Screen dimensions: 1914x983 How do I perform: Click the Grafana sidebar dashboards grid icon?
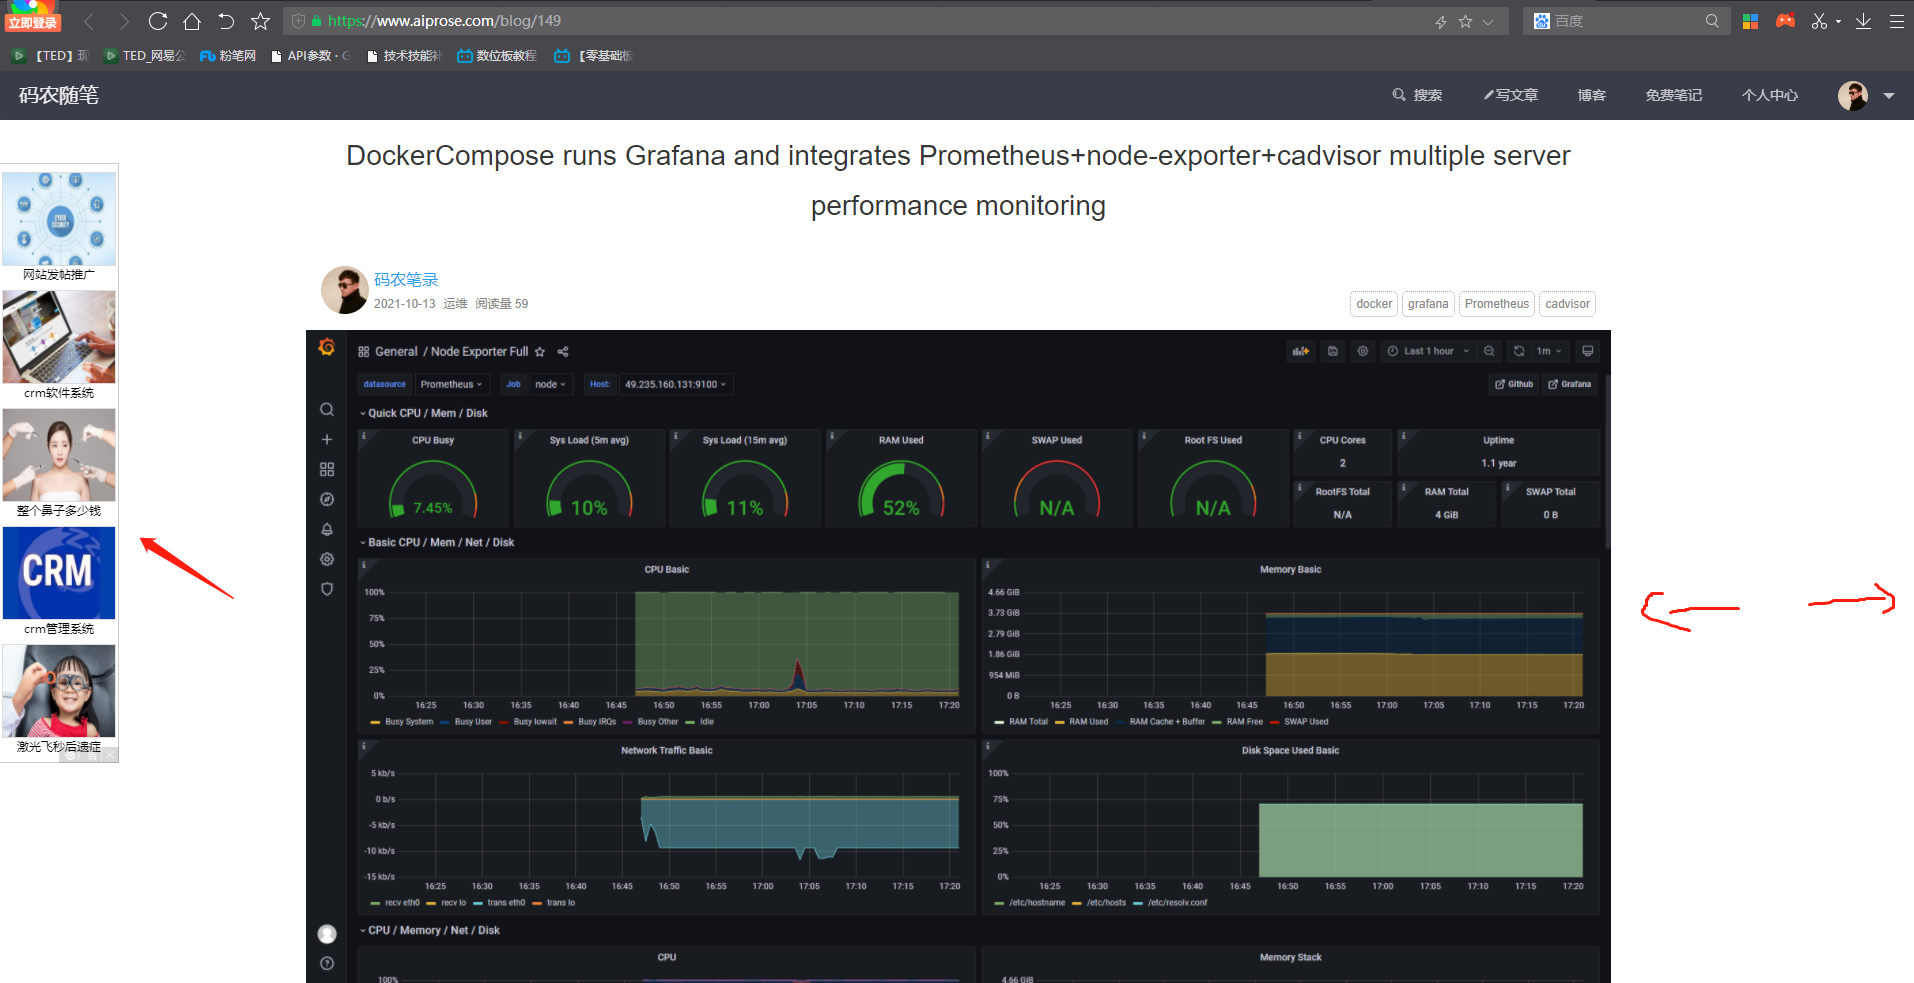[326, 469]
